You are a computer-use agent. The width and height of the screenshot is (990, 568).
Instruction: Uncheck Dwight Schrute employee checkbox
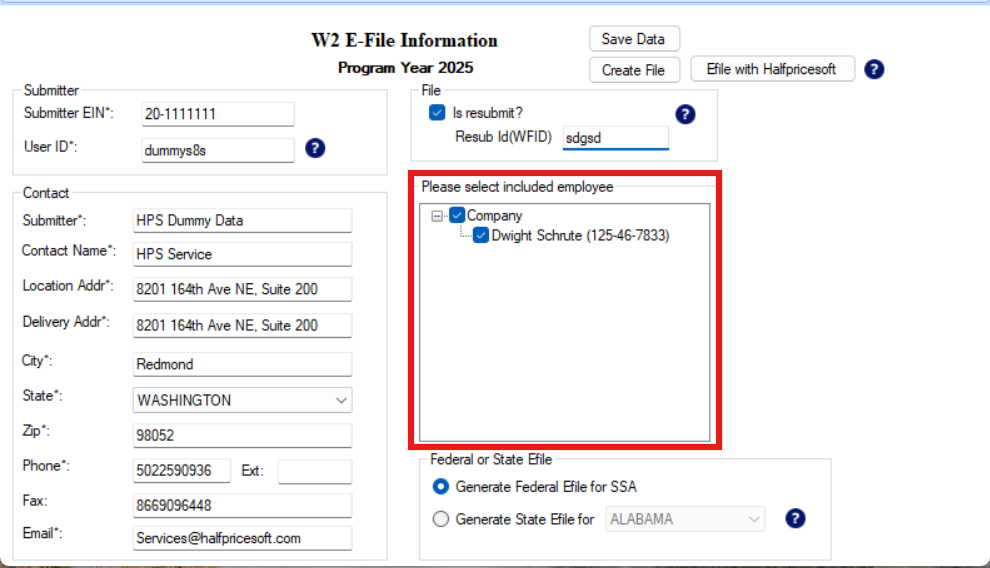tap(480, 235)
